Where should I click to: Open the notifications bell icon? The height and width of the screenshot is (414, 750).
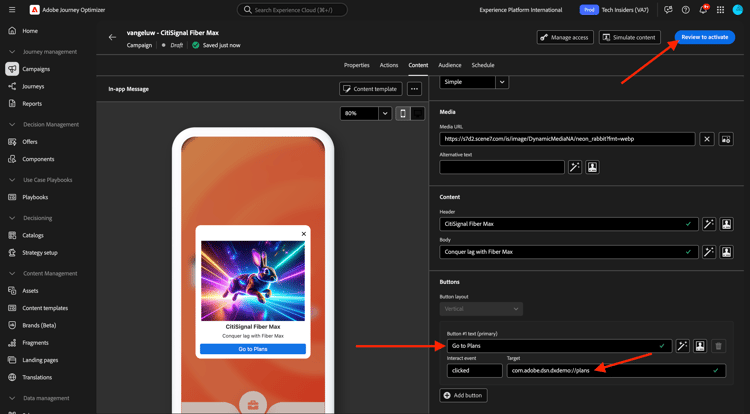pos(702,10)
